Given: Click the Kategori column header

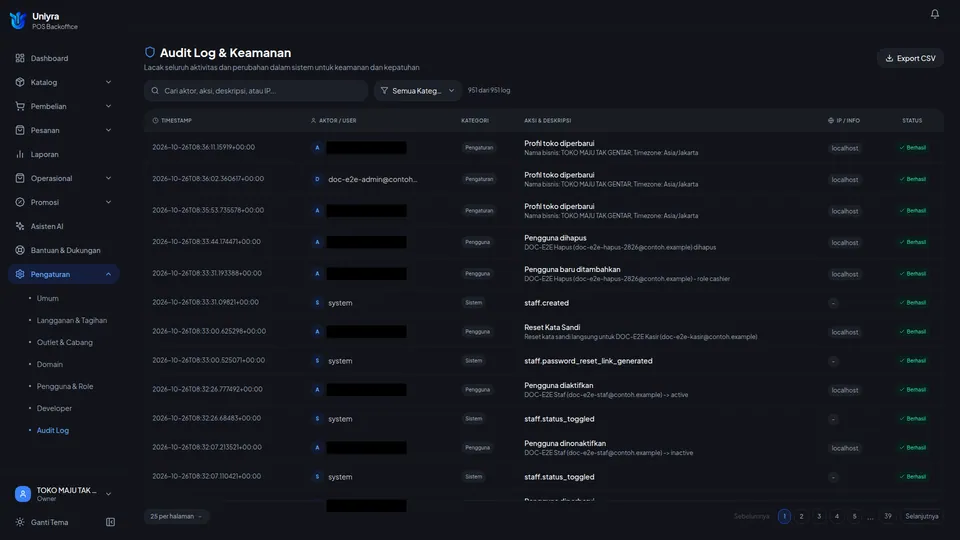Looking at the screenshot, I should (x=474, y=121).
